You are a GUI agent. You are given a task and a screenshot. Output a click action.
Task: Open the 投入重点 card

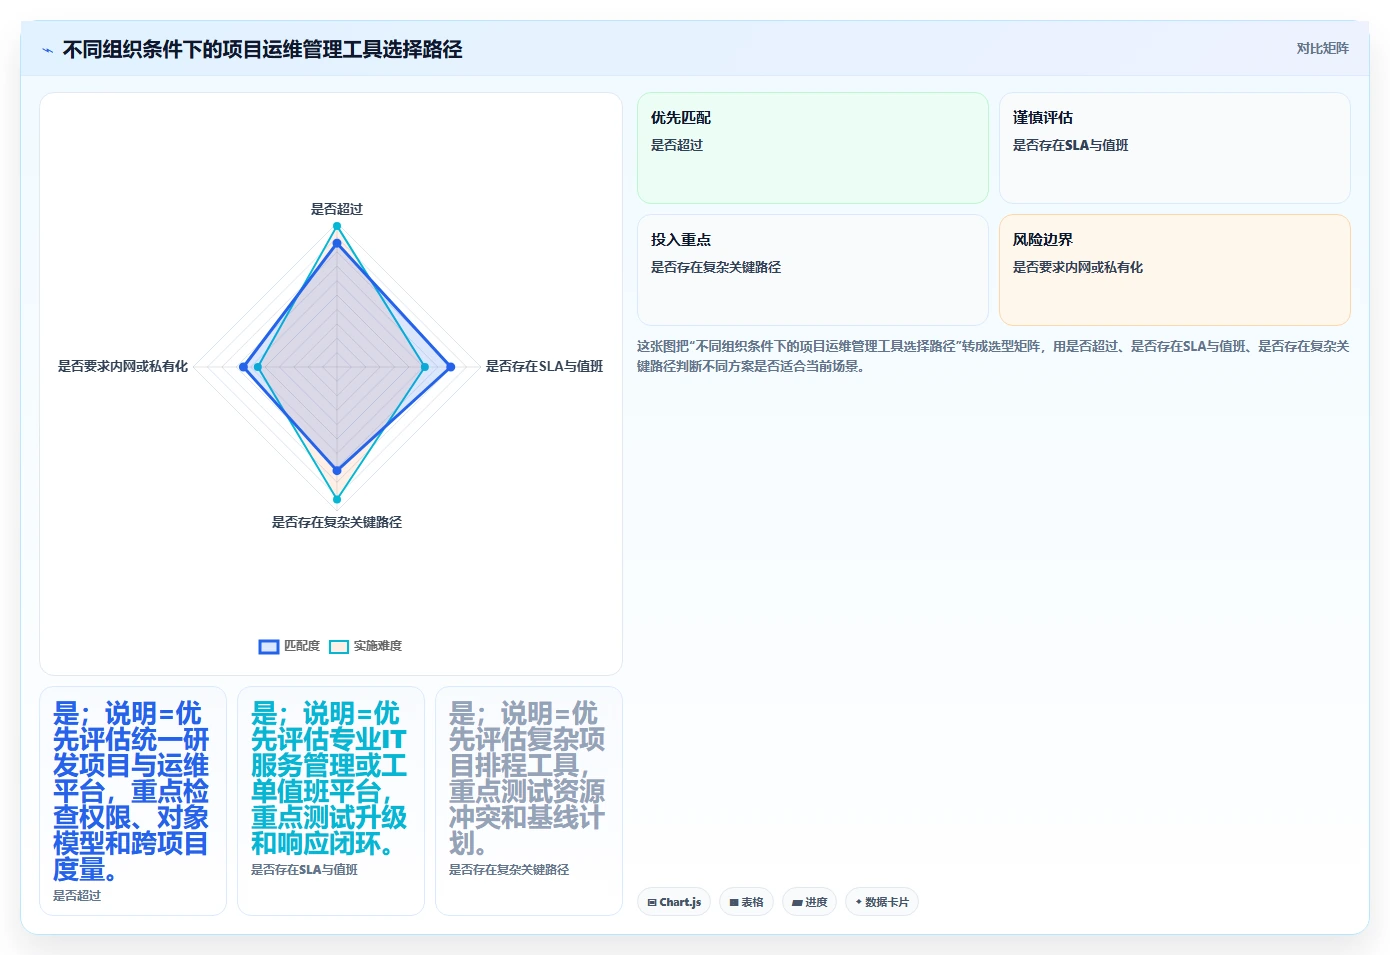point(813,270)
